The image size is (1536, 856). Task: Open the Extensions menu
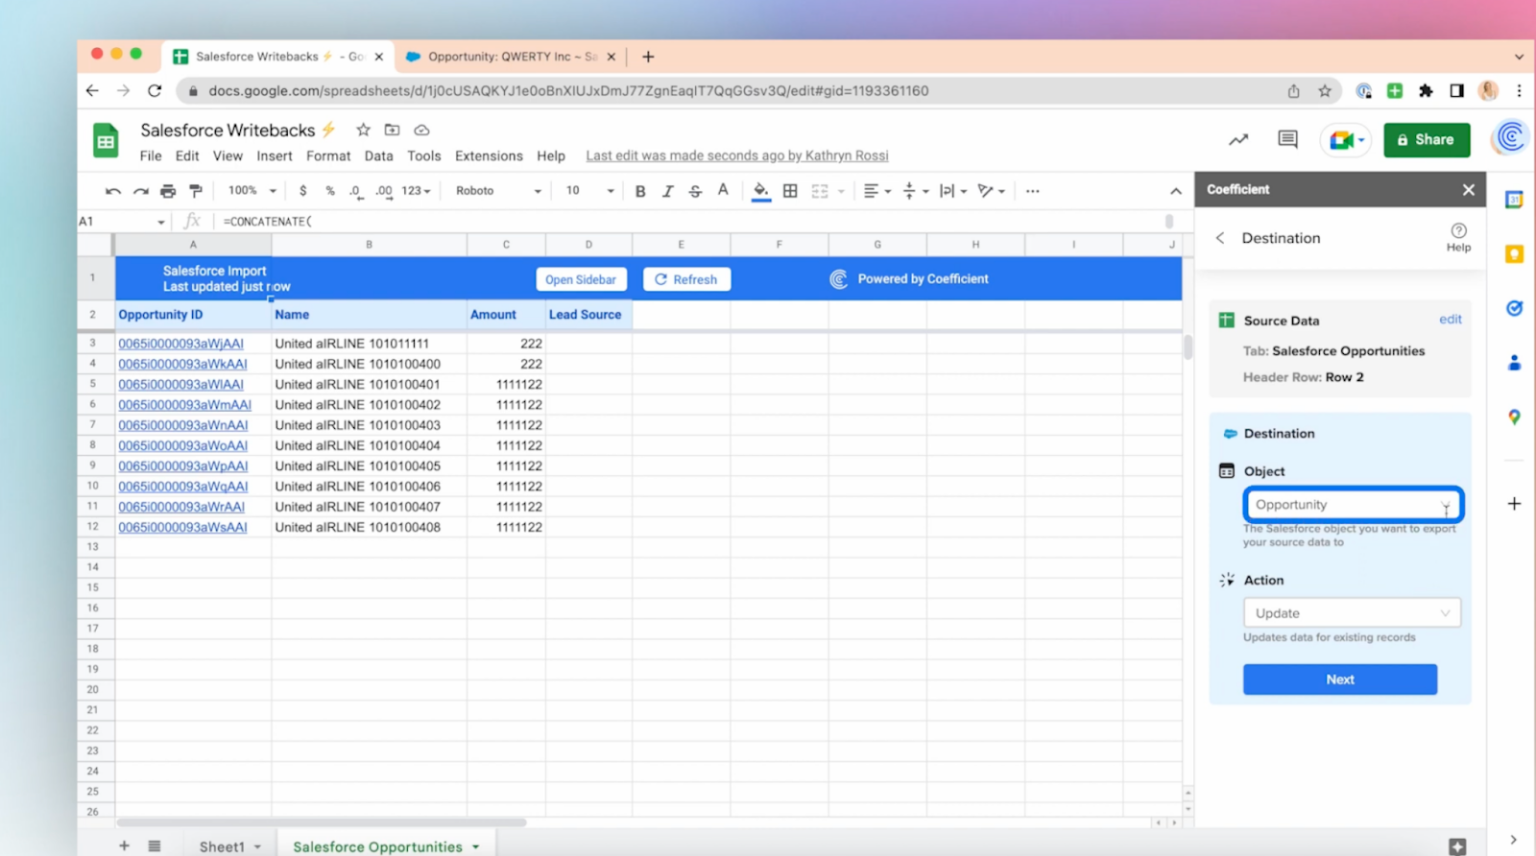489,156
